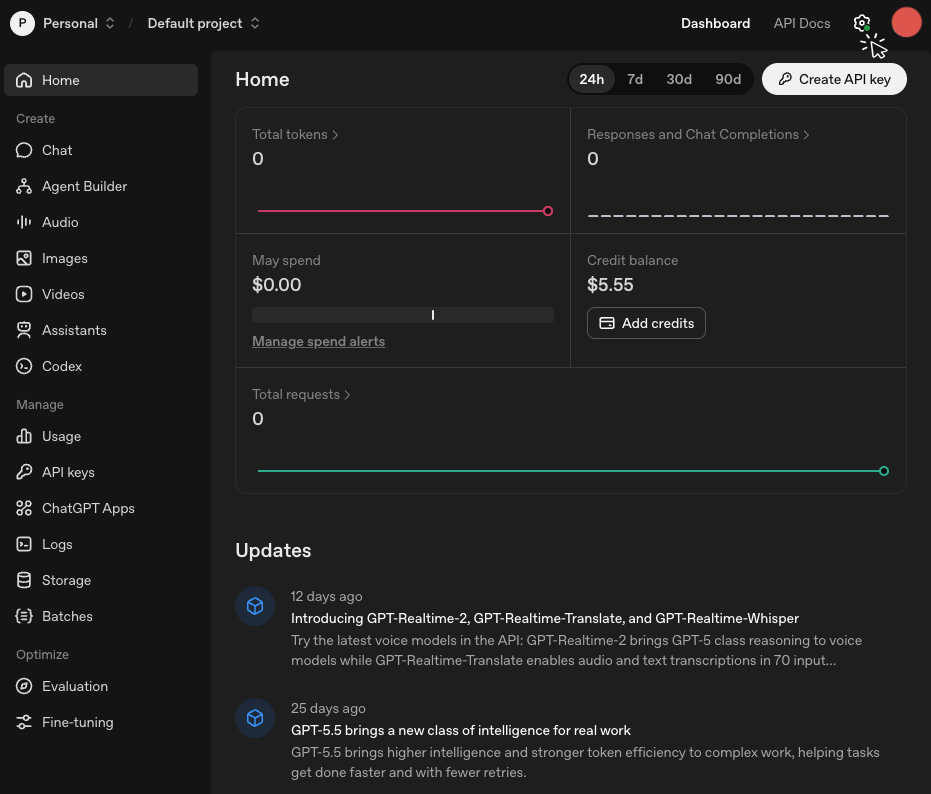Click the cube icon beside GPT-5.5 update
The width and height of the screenshot is (931, 794).
point(255,718)
